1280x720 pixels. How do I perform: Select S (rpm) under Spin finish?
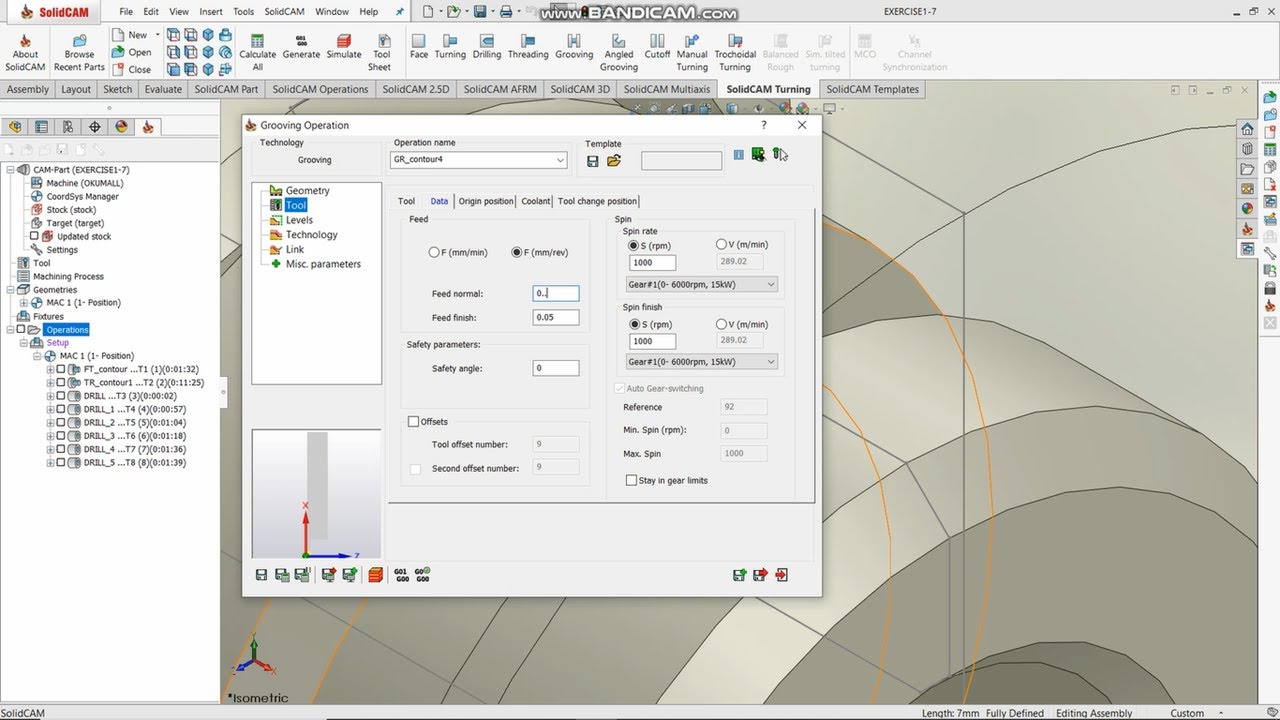click(x=633, y=324)
